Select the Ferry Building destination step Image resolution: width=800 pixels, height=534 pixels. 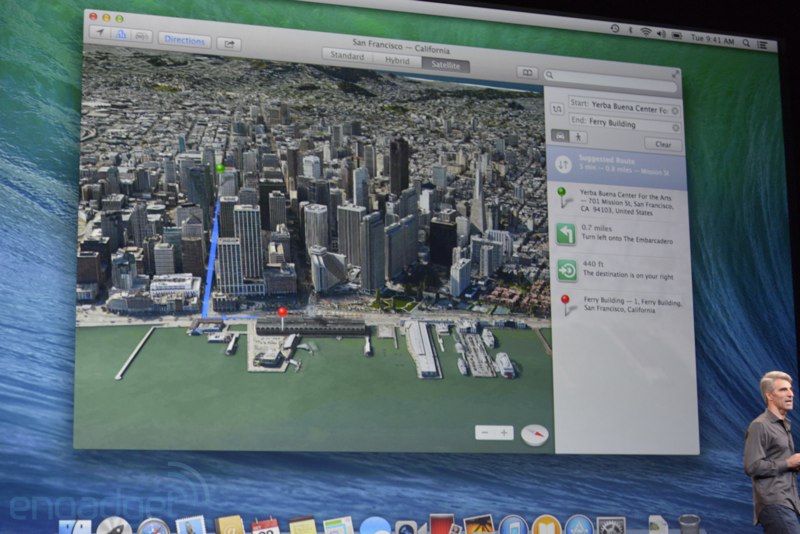[622, 306]
